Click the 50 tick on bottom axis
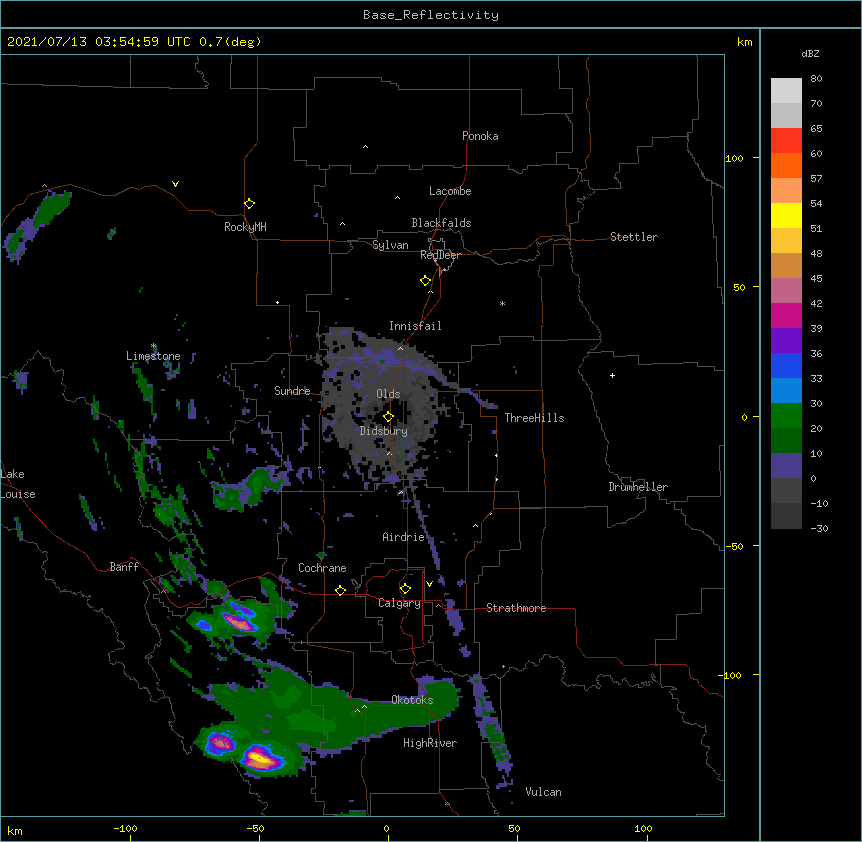This screenshot has height=842, width=862. point(514,828)
